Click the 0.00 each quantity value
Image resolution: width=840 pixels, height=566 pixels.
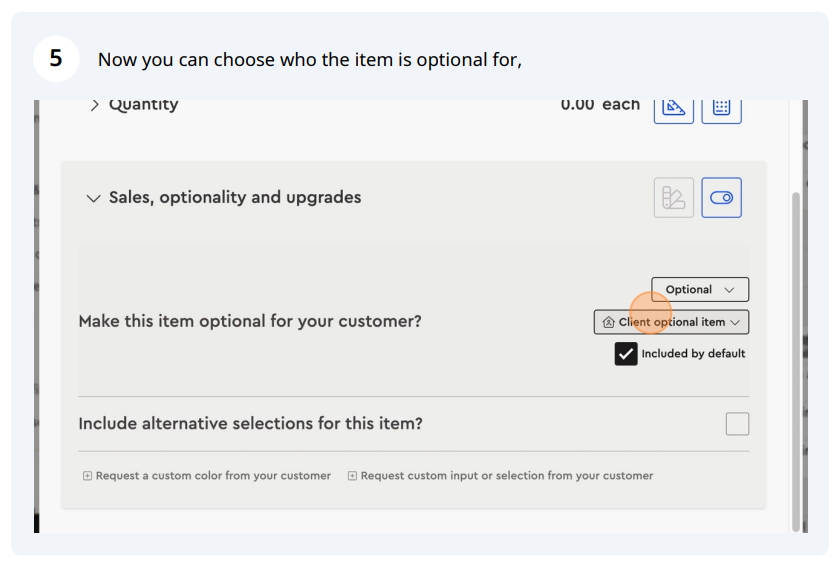[600, 105]
